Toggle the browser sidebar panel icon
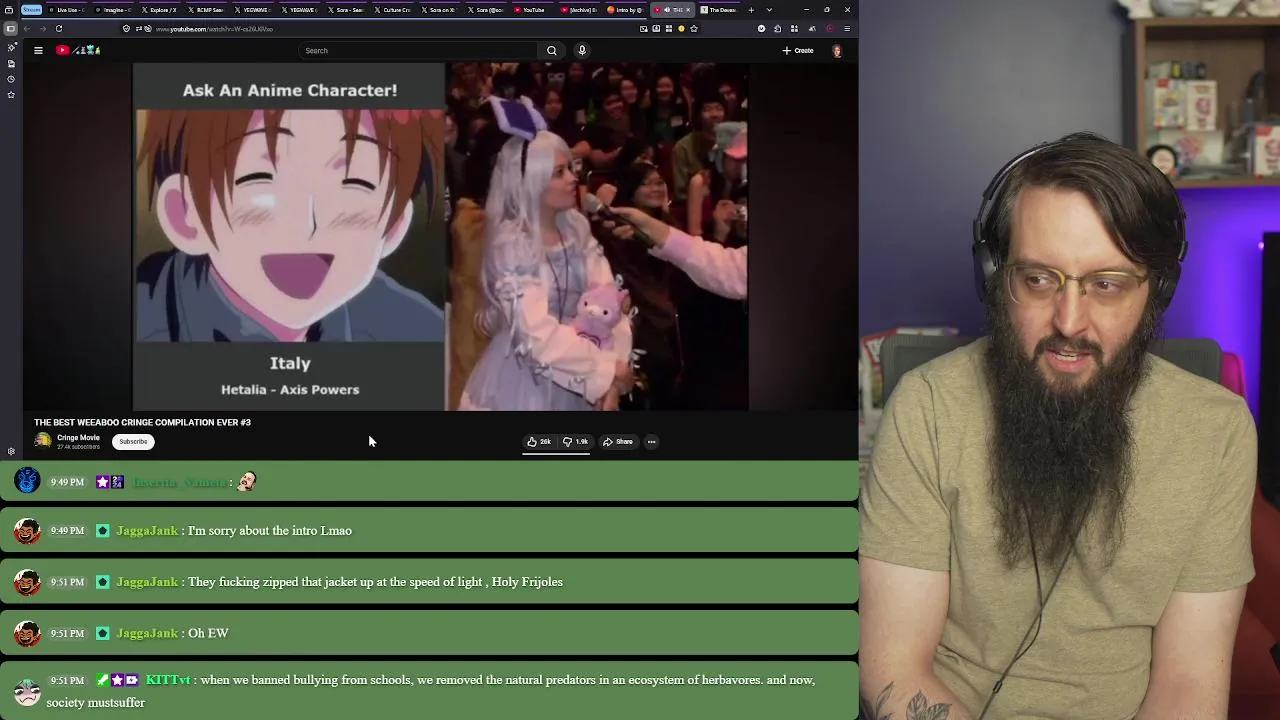1280x720 pixels. pos(10,28)
